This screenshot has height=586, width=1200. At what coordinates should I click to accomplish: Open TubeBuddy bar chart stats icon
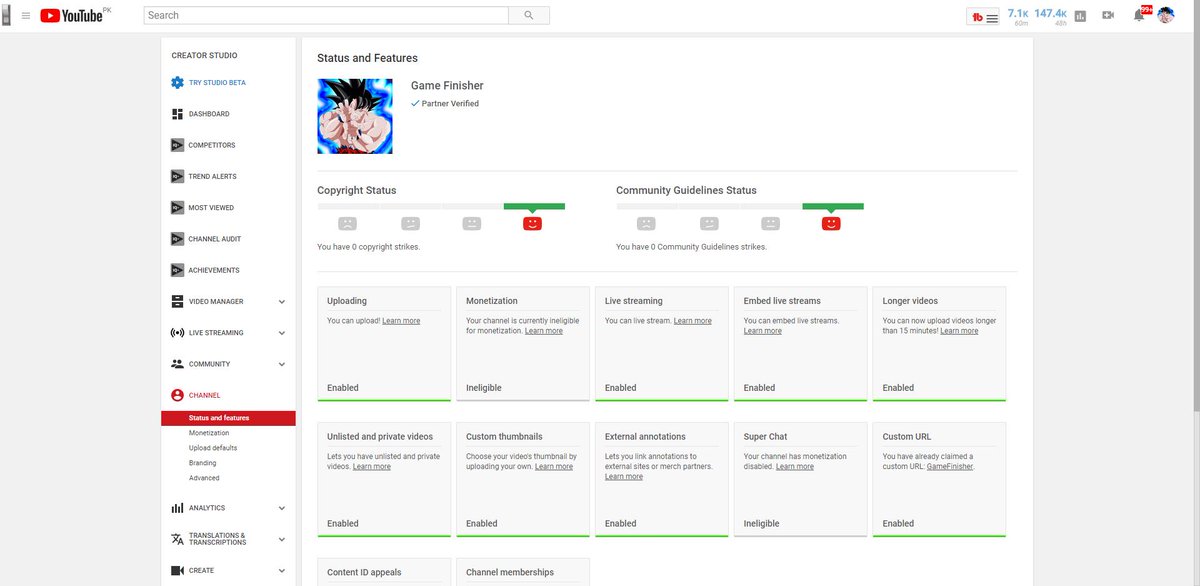coord(1080,15)
